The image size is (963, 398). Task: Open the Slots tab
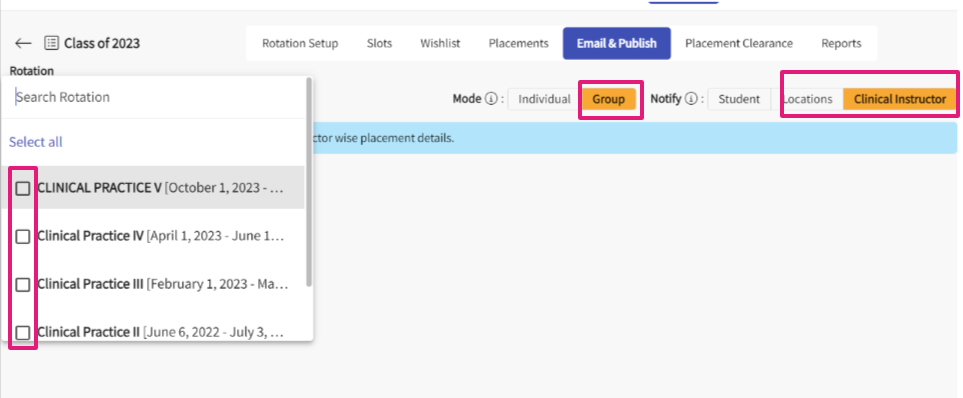click(x=380, y=43)
